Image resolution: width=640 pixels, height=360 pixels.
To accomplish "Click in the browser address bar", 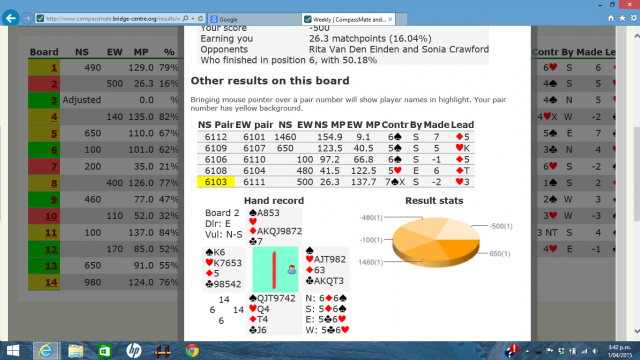I will (112, 19).
